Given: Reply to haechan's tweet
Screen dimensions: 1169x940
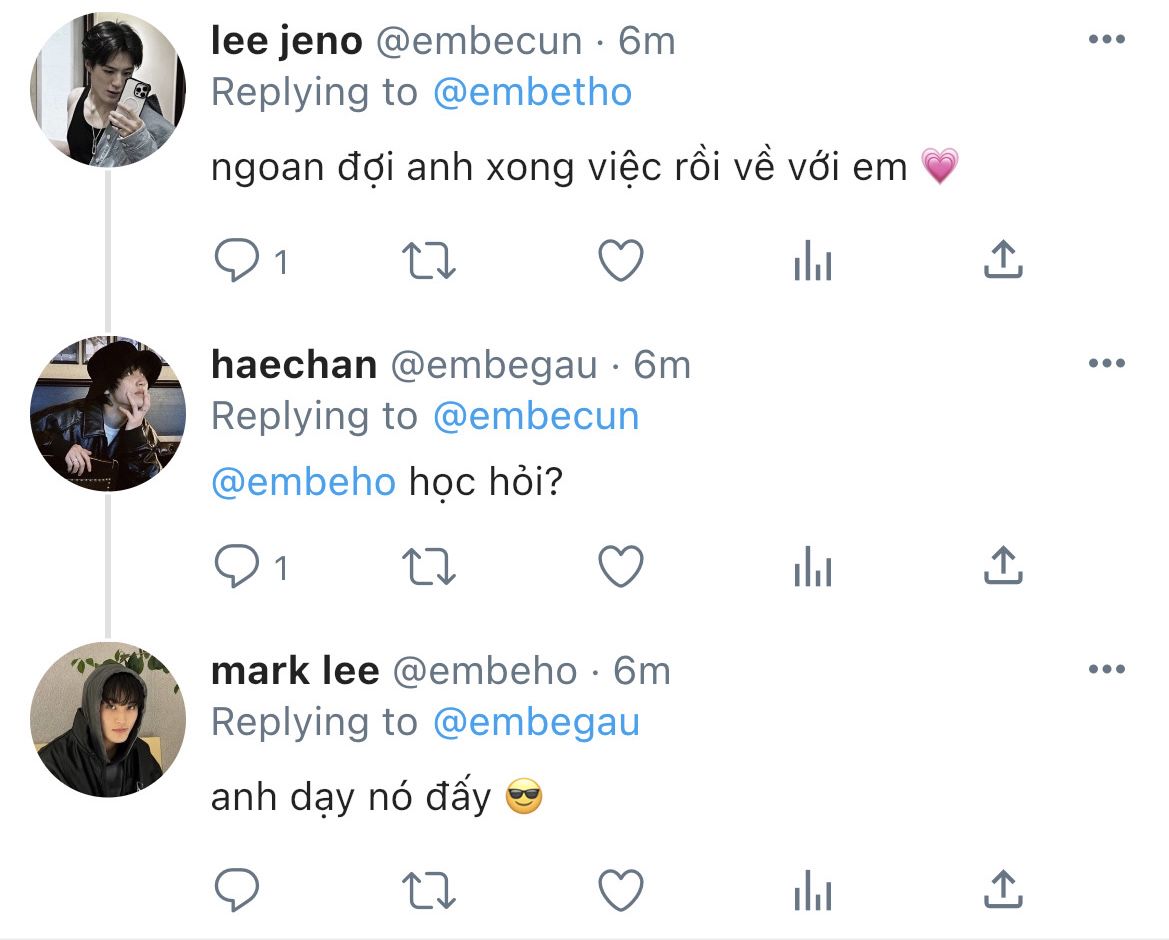Looking at the screenshot, I should coord(238,568).
